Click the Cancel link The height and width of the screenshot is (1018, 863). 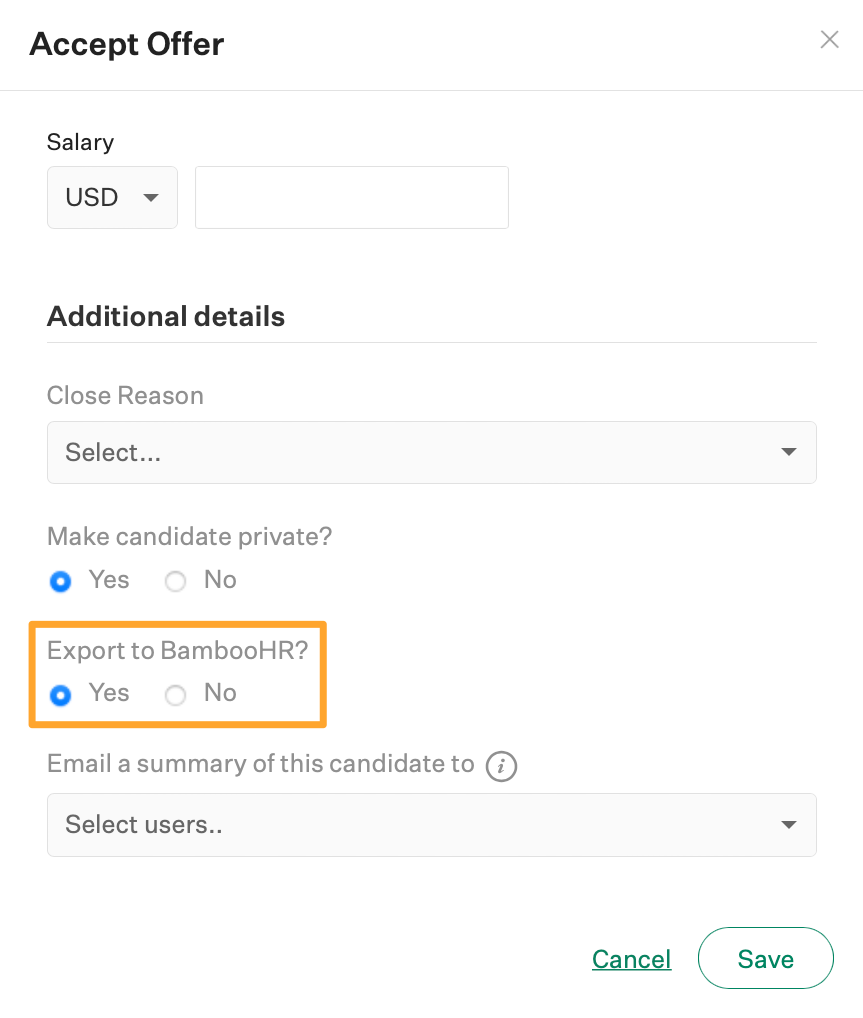[631, 959]
